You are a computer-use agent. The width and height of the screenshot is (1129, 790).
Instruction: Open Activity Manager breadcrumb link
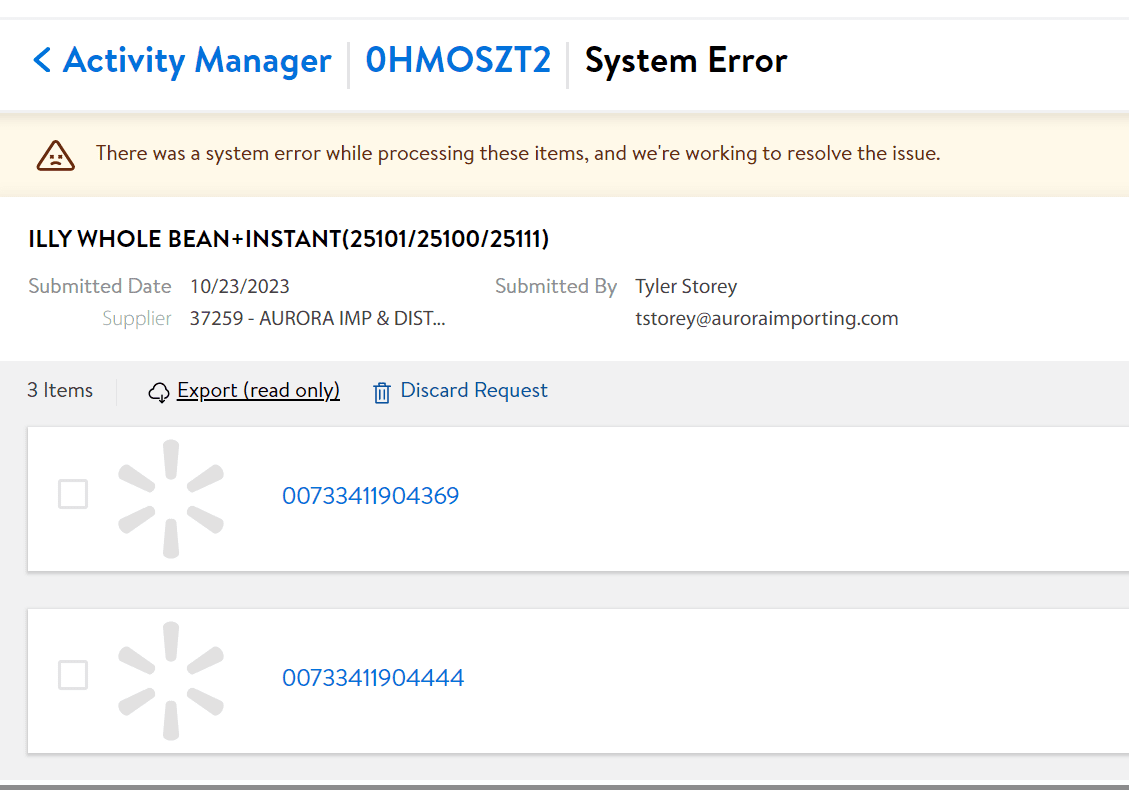click(197, 60)
